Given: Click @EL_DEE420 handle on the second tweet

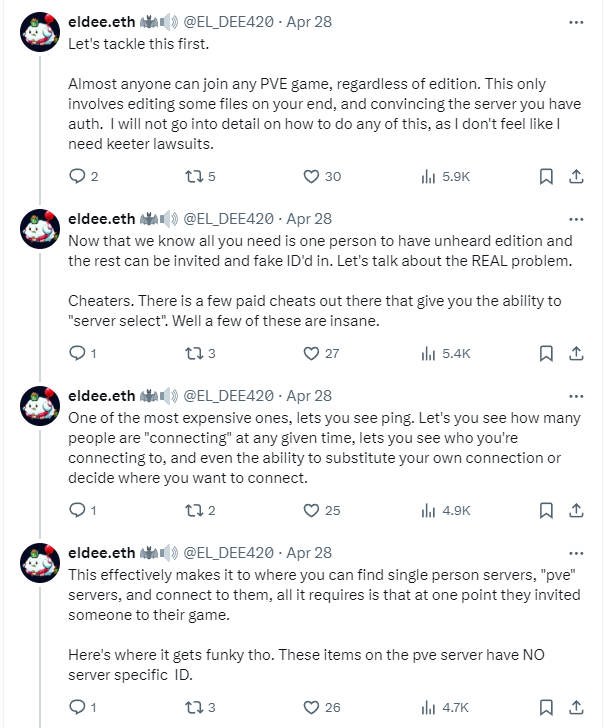Looking at the screenshot, I should 228,218.
